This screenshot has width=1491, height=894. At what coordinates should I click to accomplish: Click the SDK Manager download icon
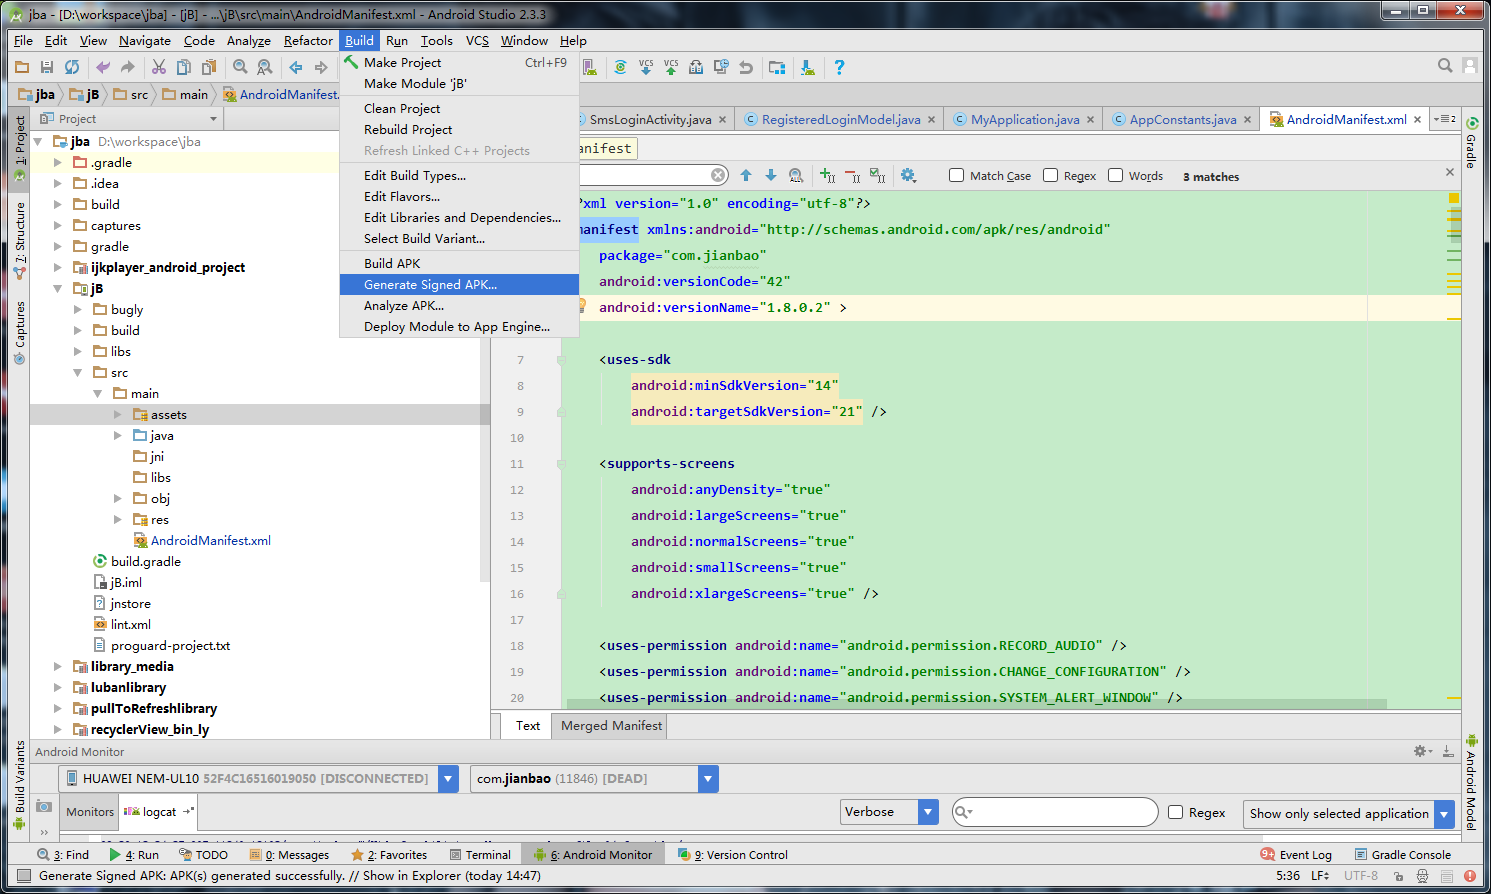(808, 67)
